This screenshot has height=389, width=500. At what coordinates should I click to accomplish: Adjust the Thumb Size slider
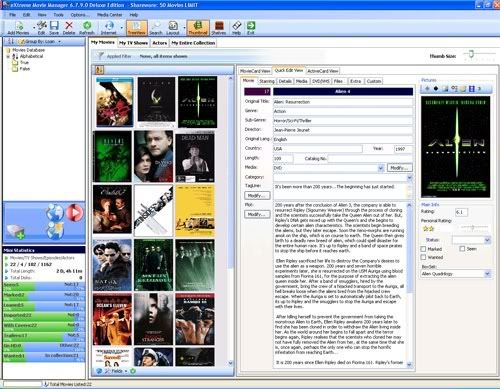coord(471,54)
